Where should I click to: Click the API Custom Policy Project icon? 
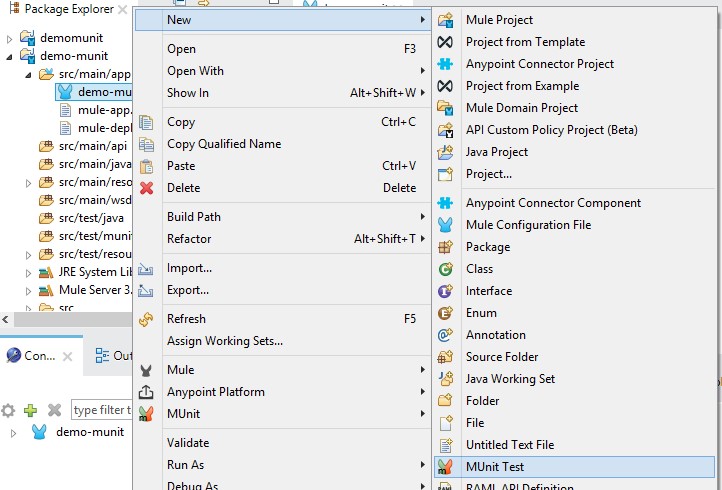(445, 130)
